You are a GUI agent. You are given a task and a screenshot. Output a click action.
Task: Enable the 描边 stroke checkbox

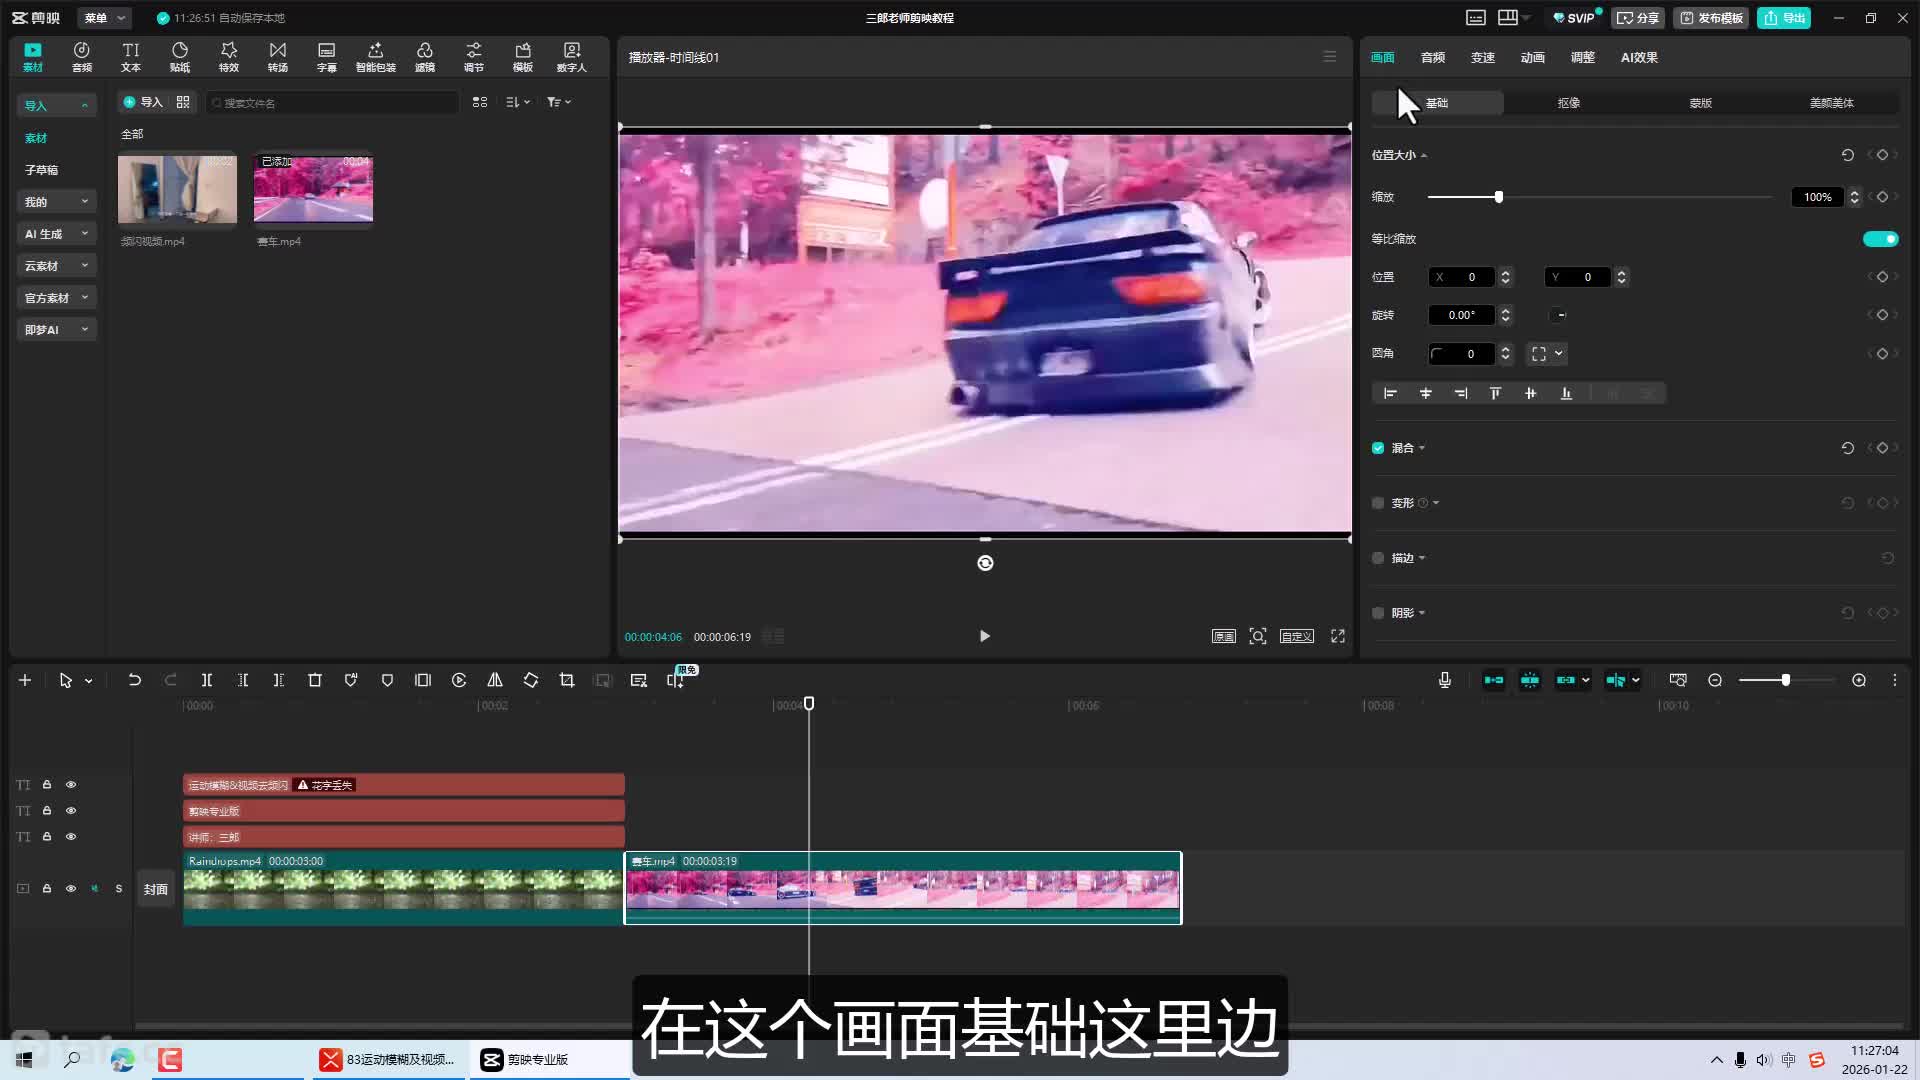(x=1378, y=558)
